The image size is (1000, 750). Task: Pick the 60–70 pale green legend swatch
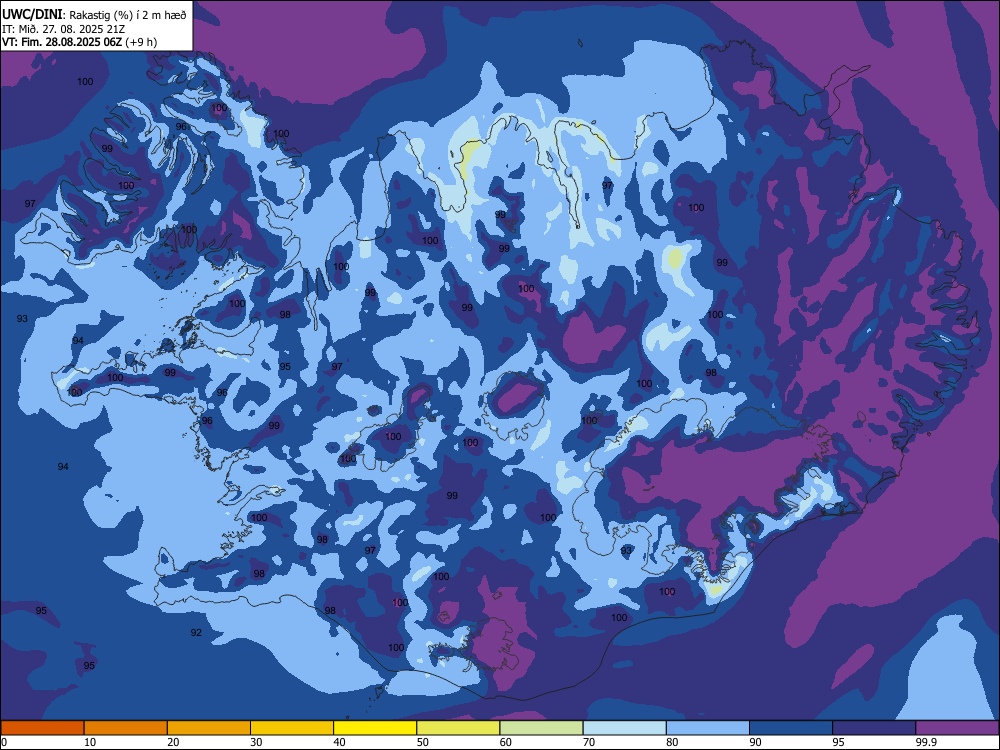click(x=541, y=728)
